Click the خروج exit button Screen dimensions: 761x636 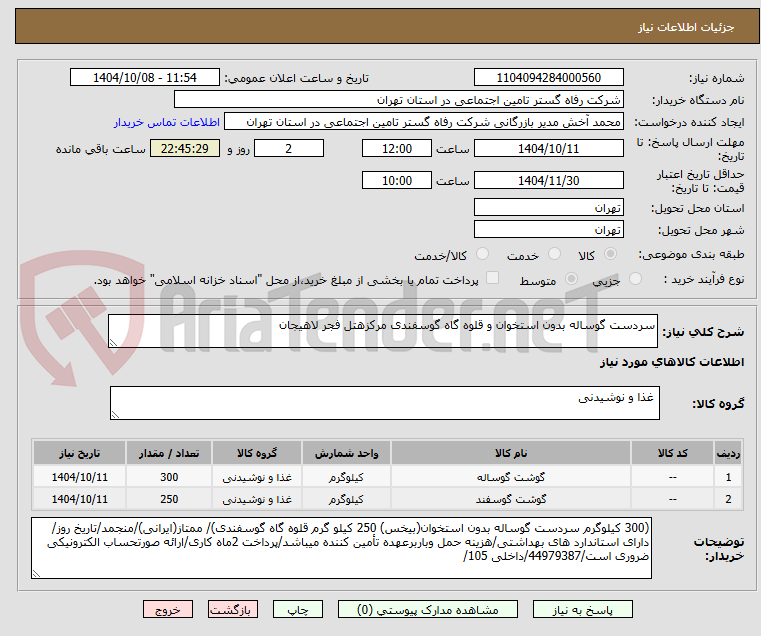[x=167, y=609]
